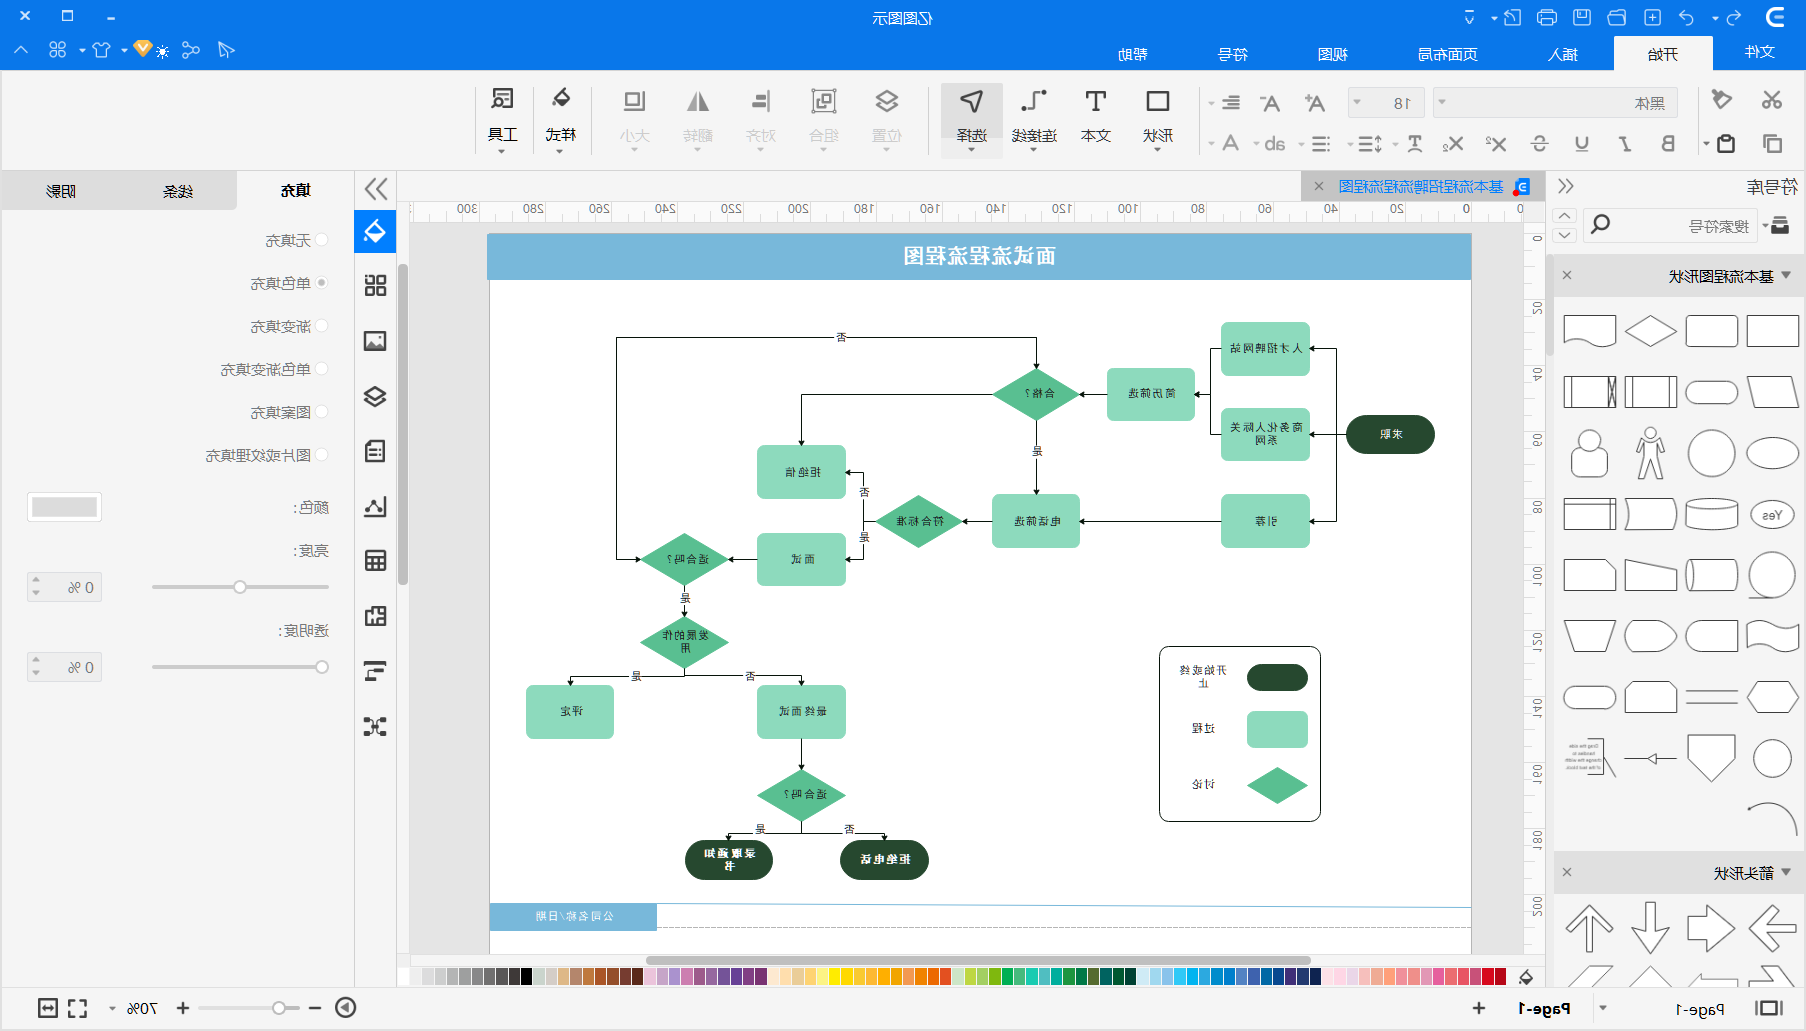Screen dimensions: 1806x1031
Task: Click the 颜色 fill color swatch
Action: (x=64, y=507)
